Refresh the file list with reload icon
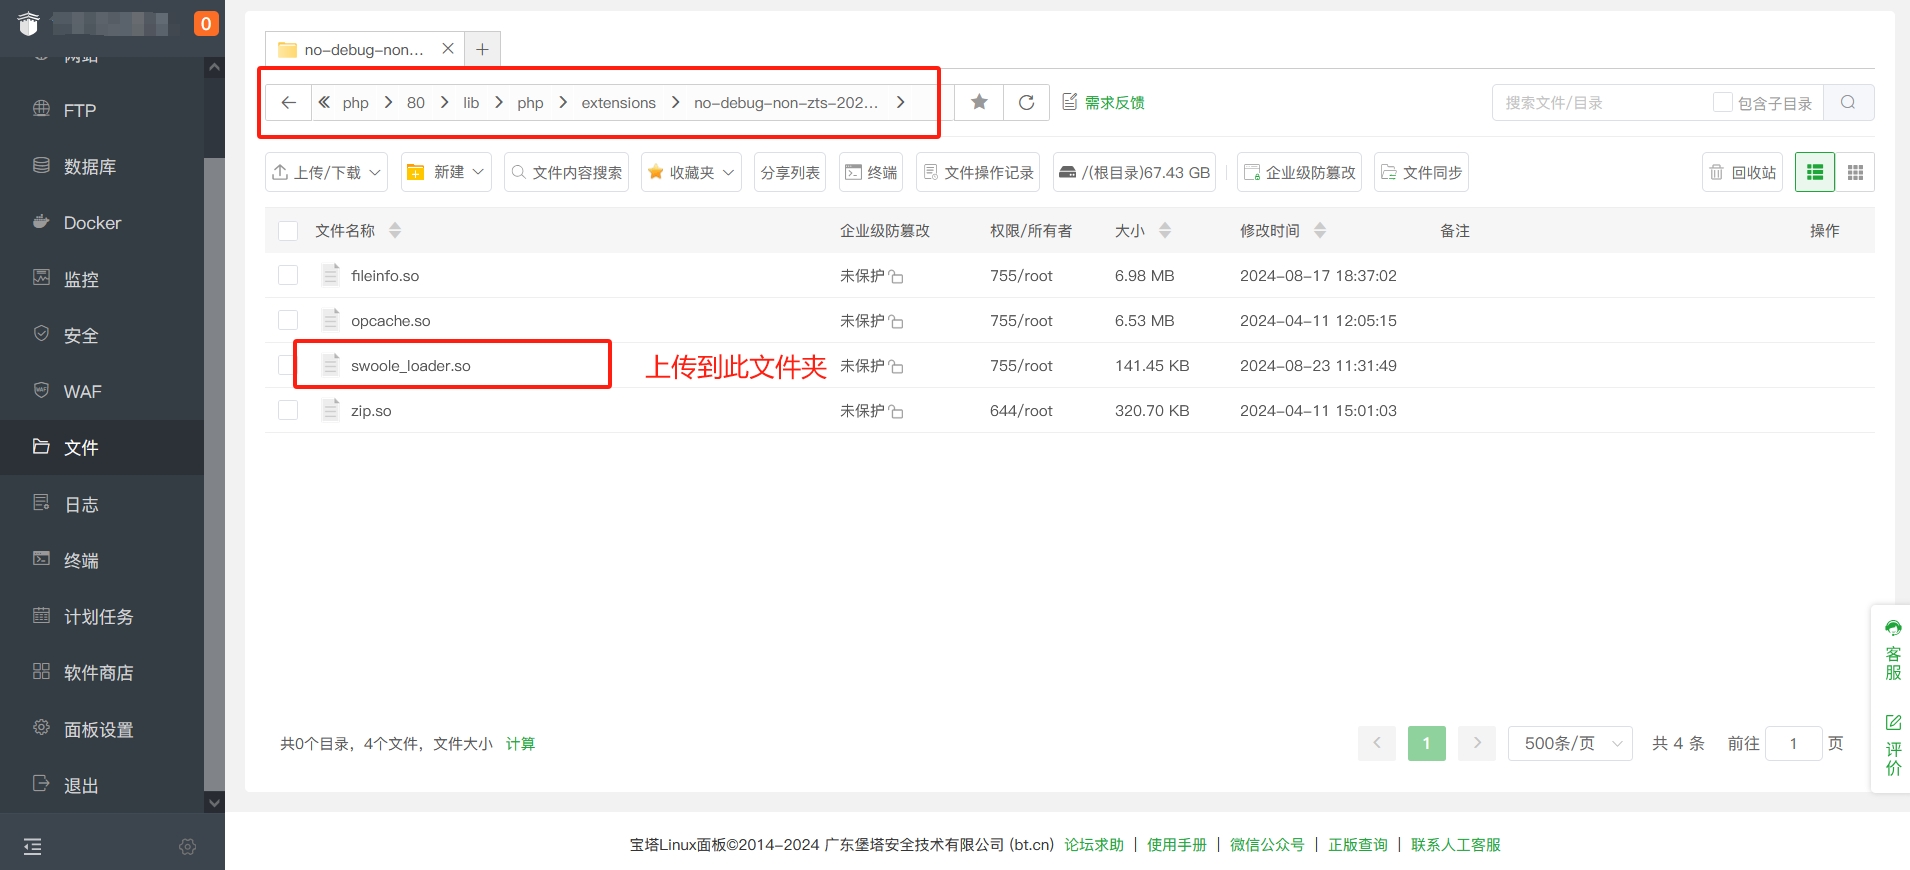 pos(1026,102)
